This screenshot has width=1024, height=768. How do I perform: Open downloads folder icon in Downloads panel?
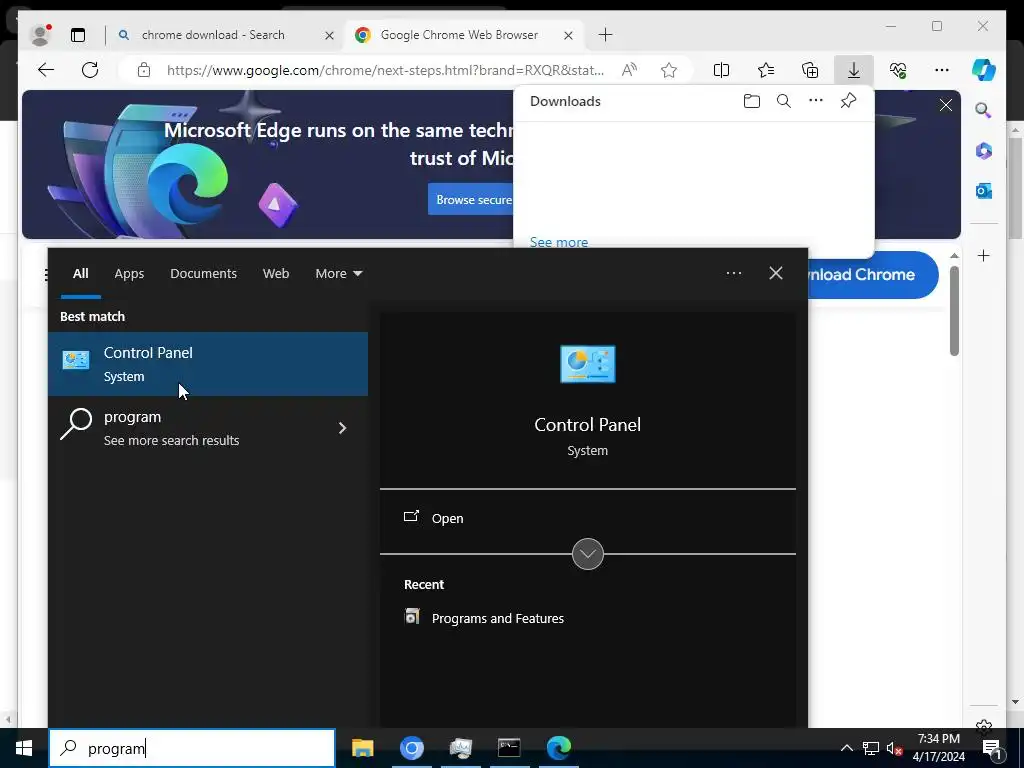tap(752, 101)
